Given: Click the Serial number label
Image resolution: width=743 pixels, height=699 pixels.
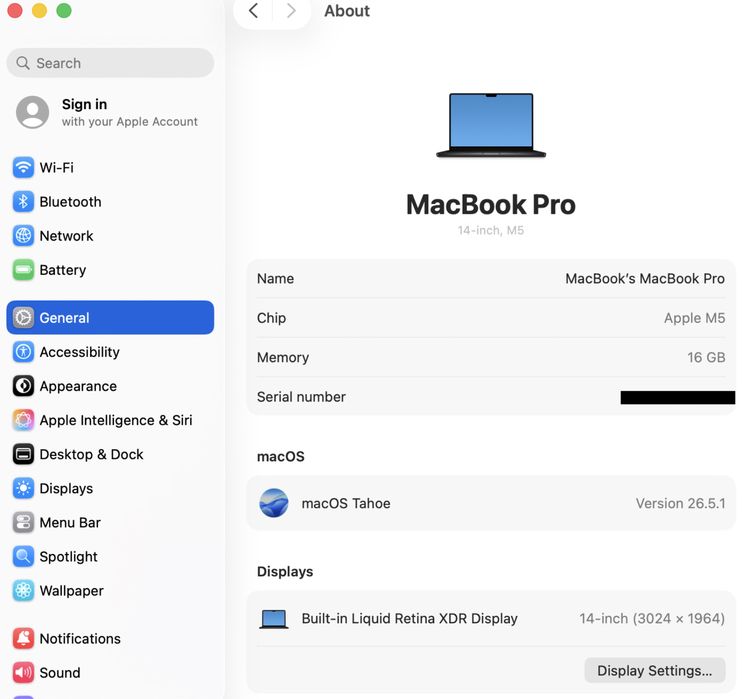Looking at the screenshot, I should [301, 396].
